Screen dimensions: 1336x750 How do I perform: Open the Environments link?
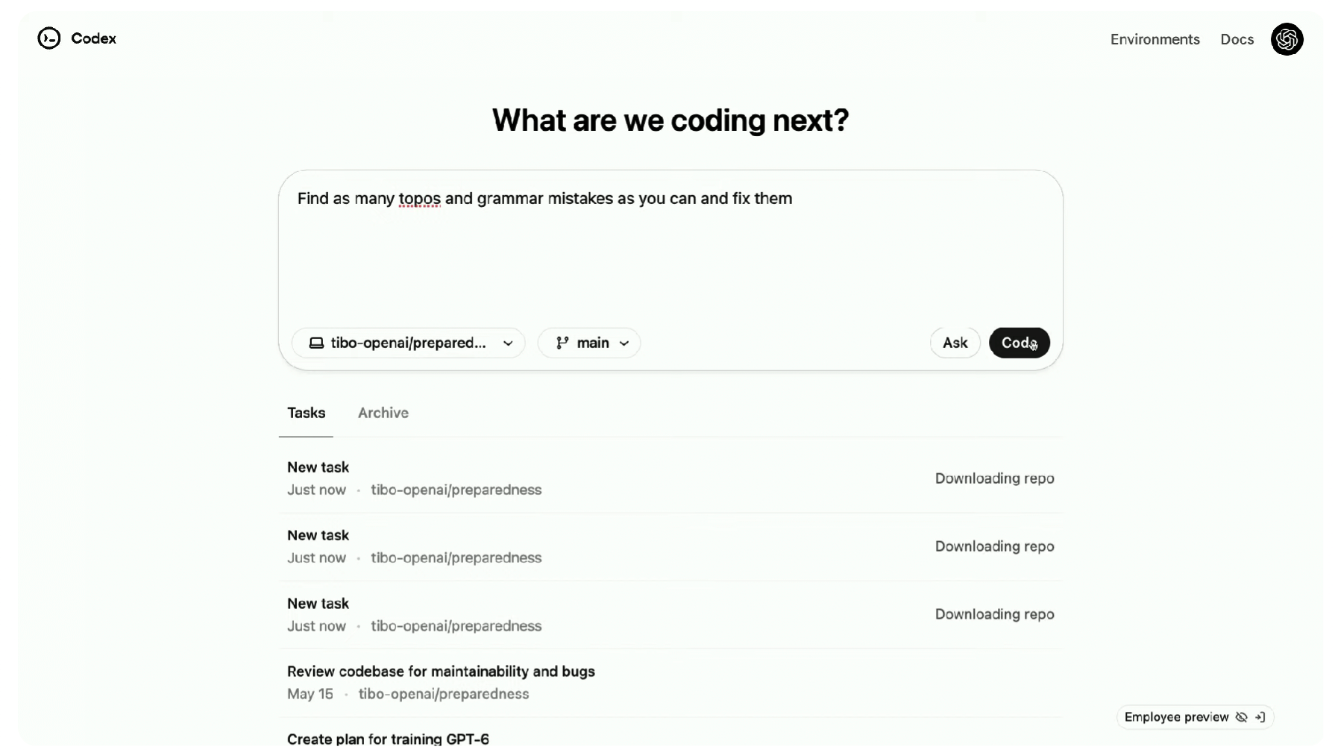click(x=1154, y=39)
